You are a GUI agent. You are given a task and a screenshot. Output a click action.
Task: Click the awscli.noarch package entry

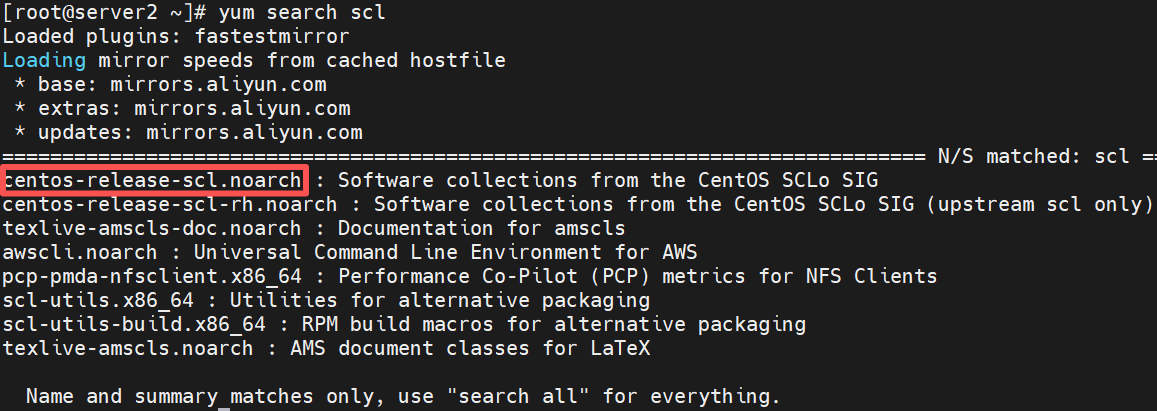pos(80,252)
